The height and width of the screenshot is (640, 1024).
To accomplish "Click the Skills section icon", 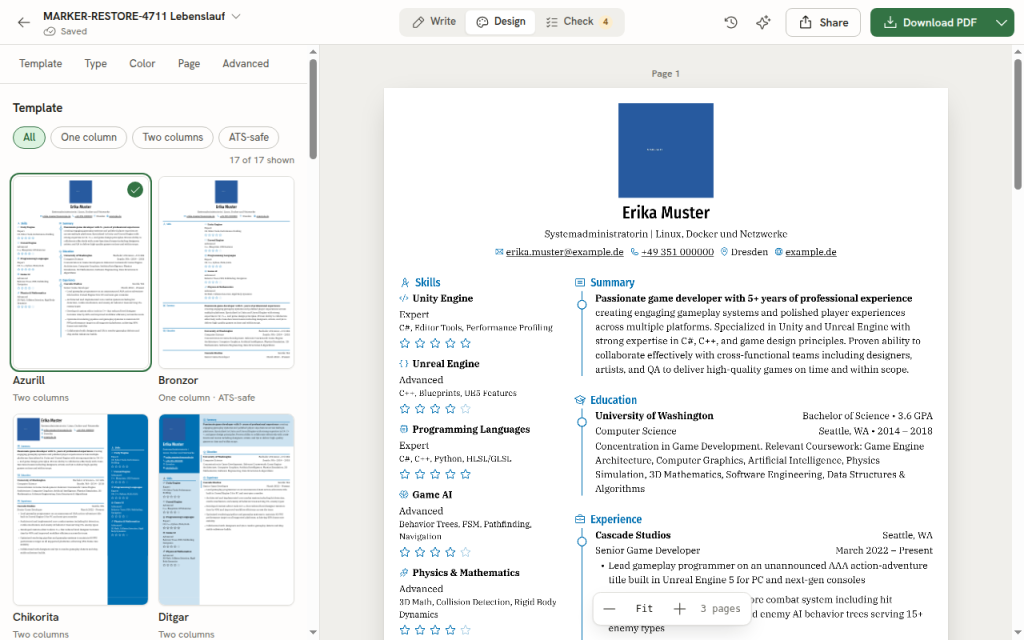I will click(x=405, y=283).
